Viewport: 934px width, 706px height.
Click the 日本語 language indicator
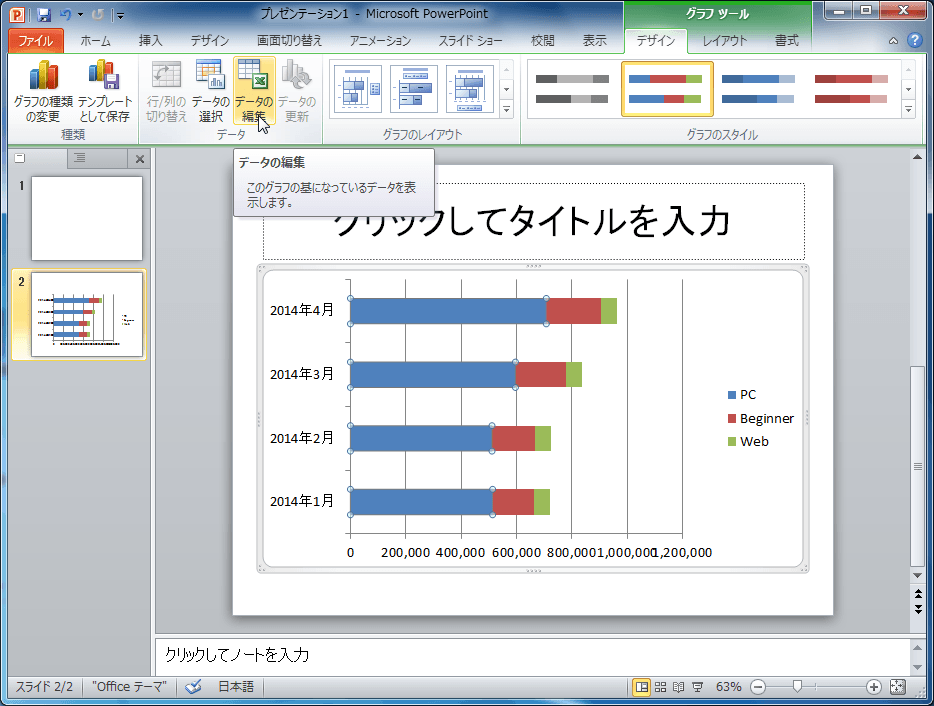pos(236,686)
